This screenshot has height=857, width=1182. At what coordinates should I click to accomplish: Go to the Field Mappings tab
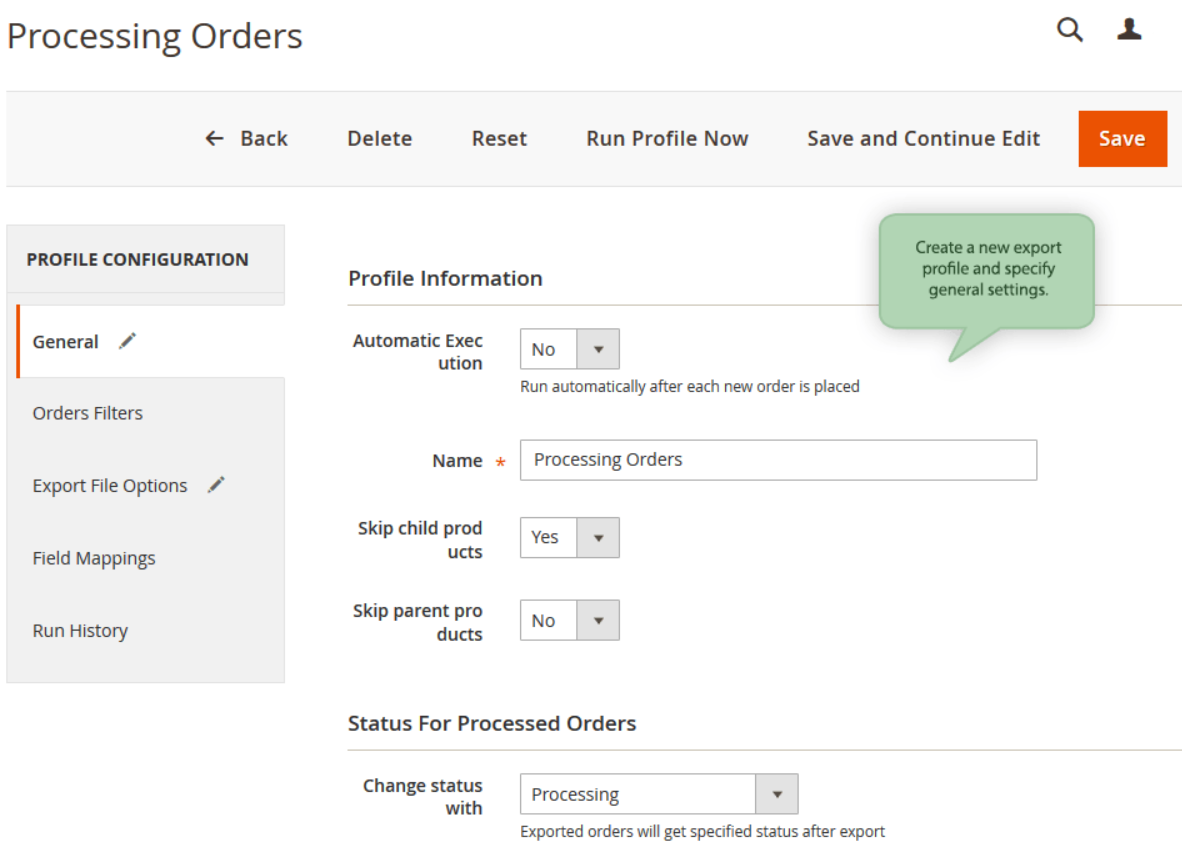94,558
